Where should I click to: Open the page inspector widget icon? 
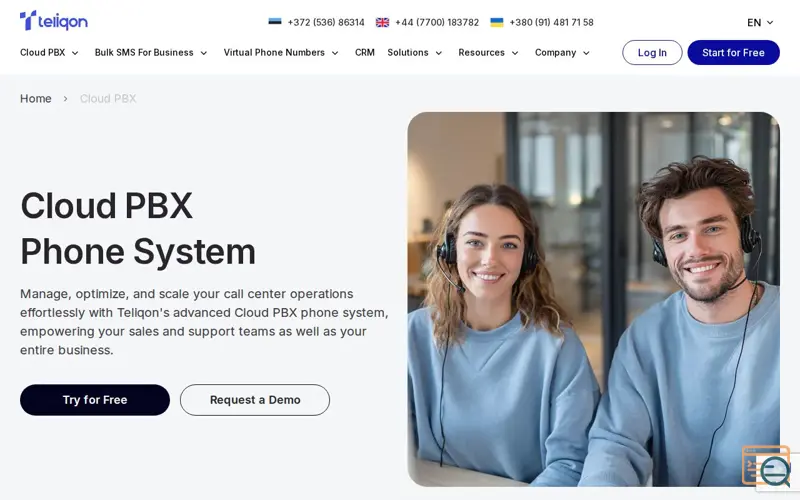coord(767,466)
